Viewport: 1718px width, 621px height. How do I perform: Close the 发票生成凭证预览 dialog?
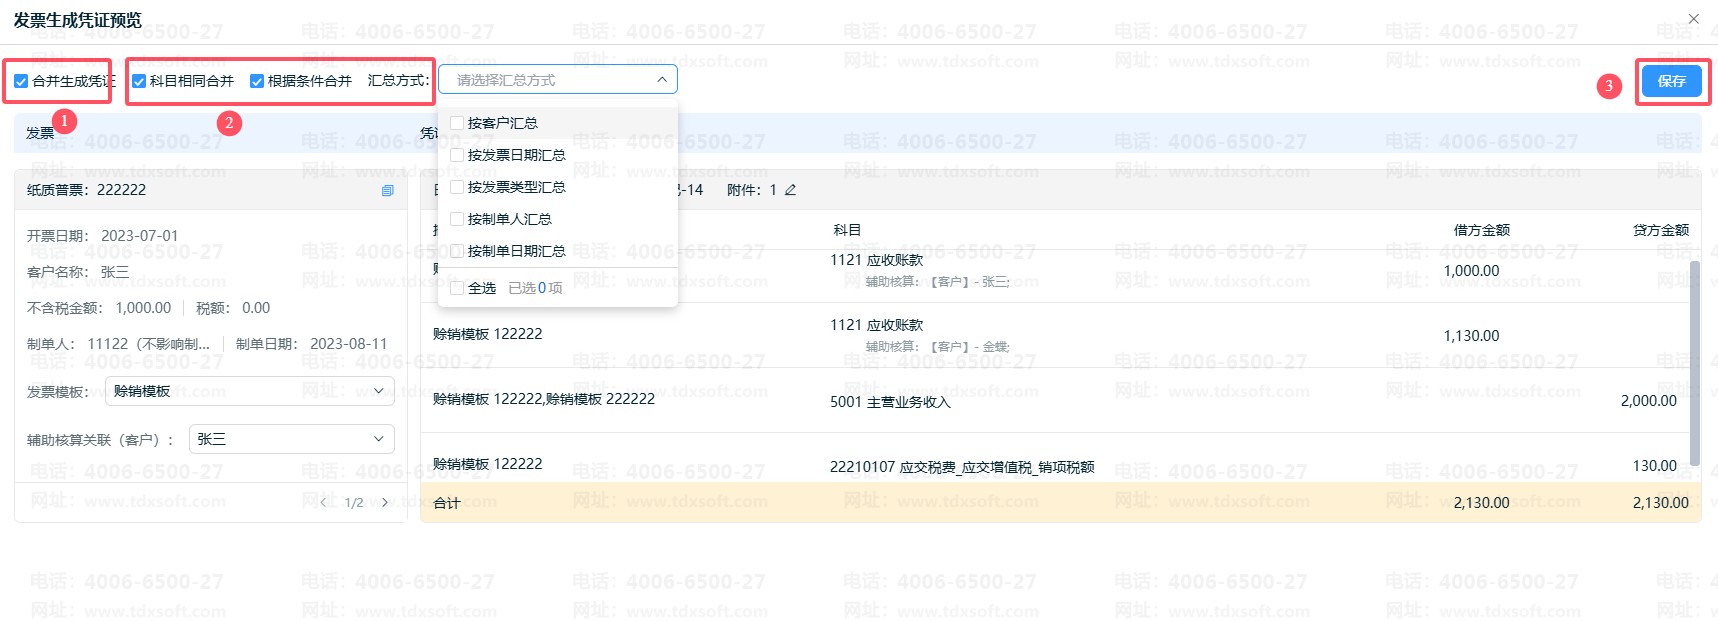pos(1693,19)
